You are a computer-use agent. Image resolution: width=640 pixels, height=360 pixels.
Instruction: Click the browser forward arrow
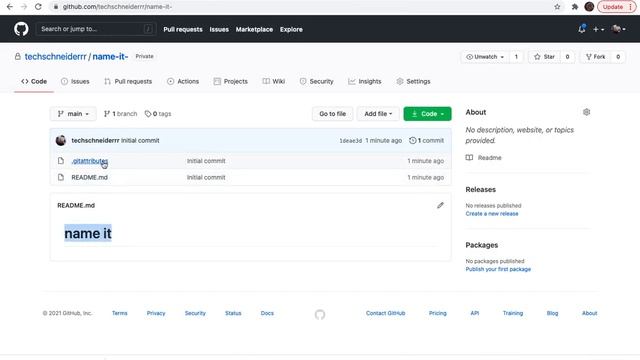pos(24,7)
